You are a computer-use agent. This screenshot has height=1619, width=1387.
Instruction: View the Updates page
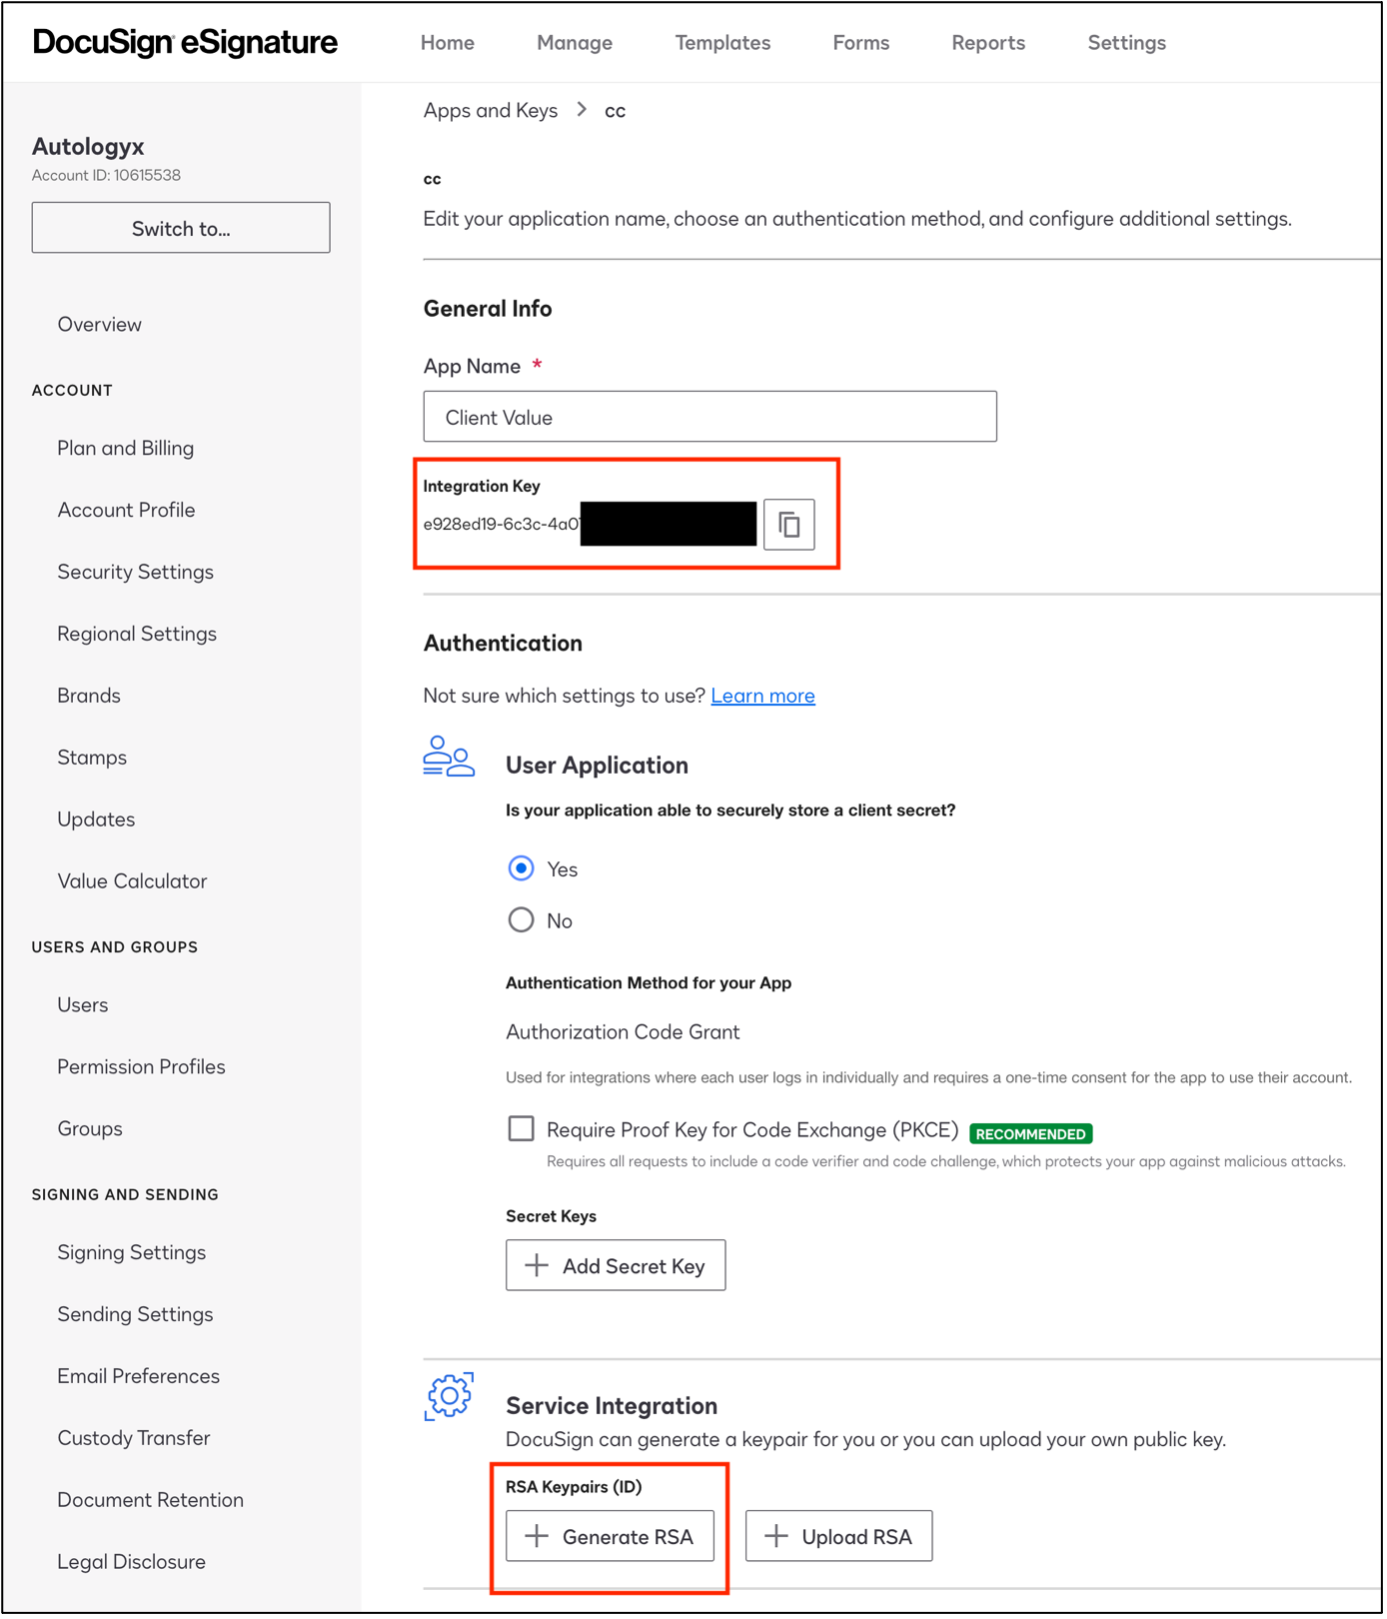click(x=96, y=821)
